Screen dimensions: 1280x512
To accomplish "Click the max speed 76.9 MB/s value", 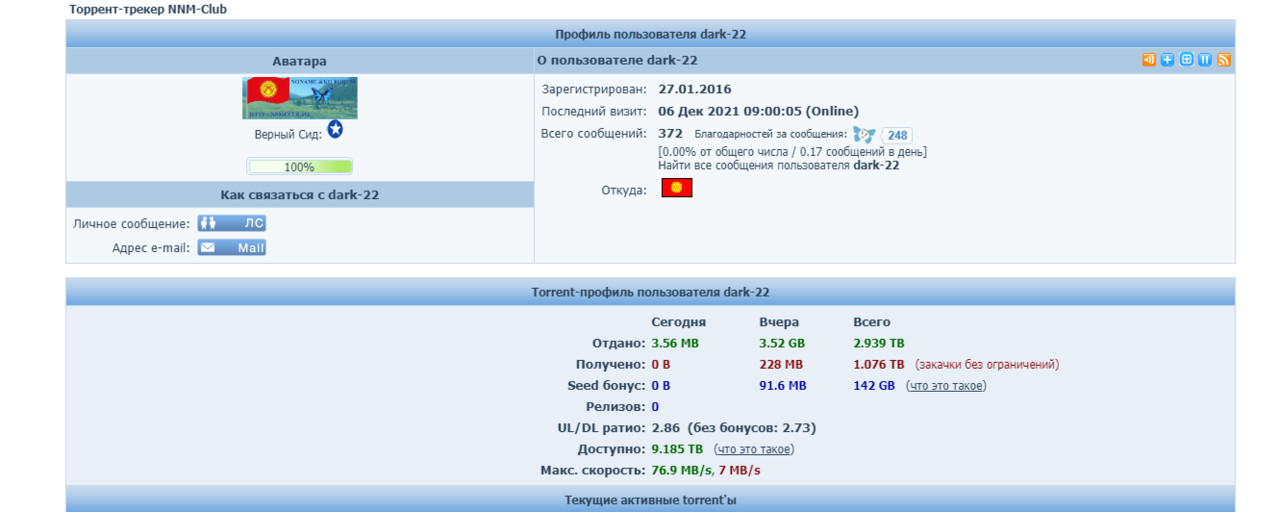I will pos(681,471).
